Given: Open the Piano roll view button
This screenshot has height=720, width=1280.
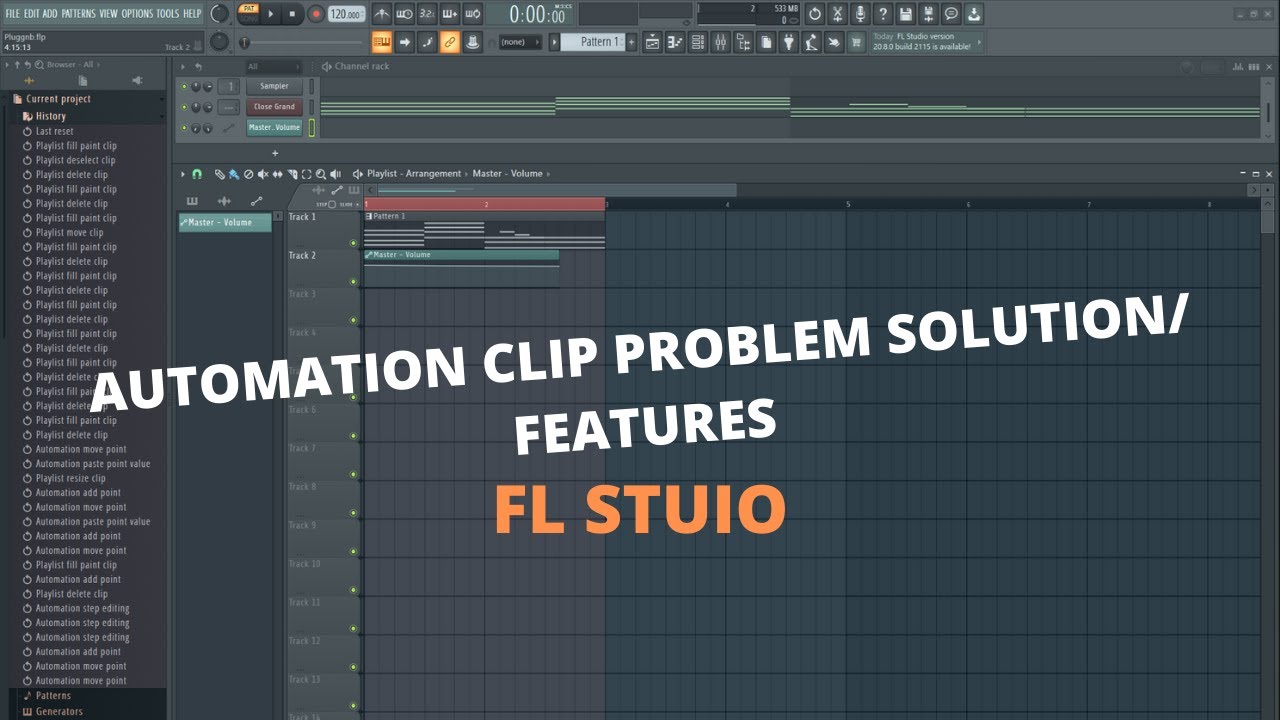Looking at the screenshot, I should [674, 42].
